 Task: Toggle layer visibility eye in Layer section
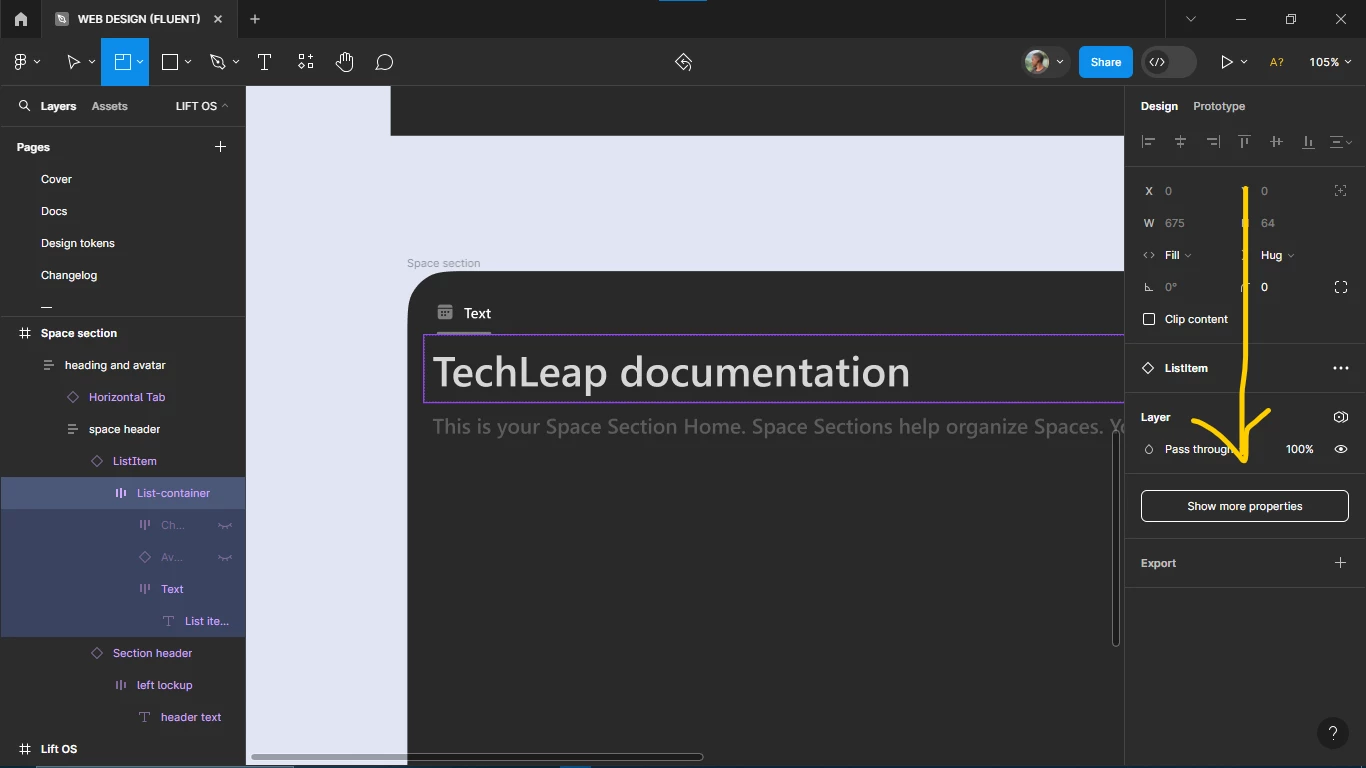point(1341,449)
